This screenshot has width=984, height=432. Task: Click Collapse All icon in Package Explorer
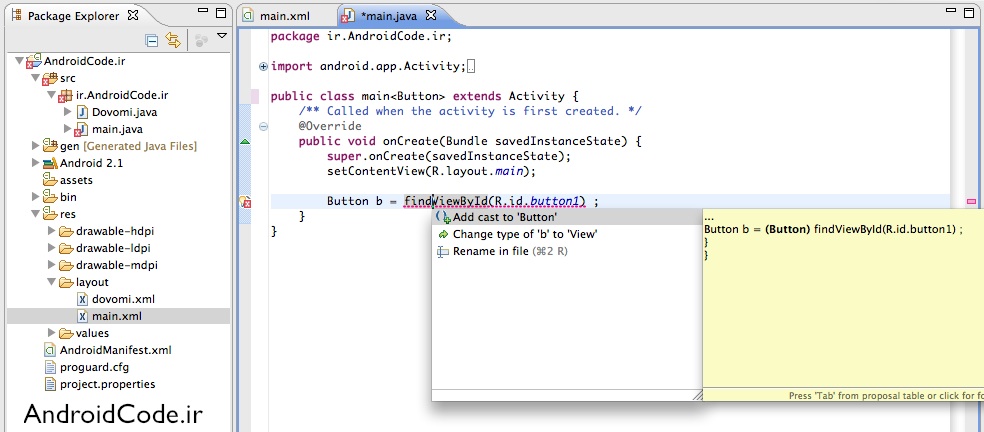[152, 40]
